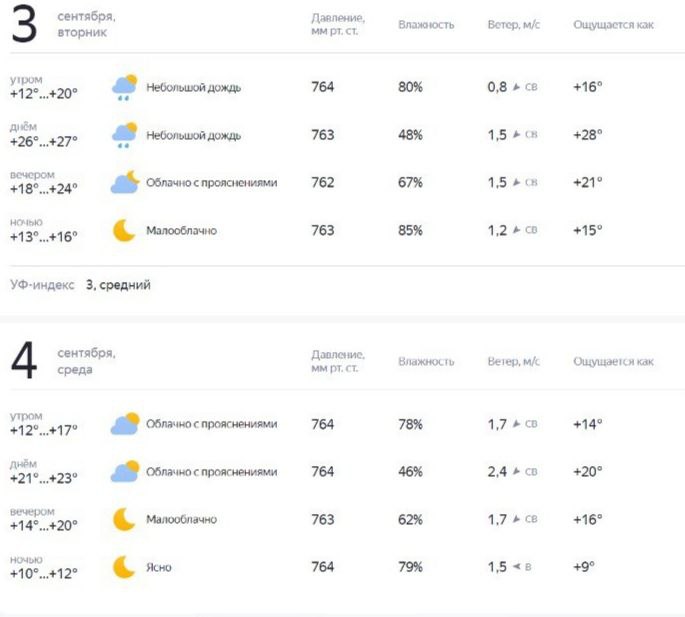685x617 pixels.
Task: Click the +10°...+12° night temperature
Action: pos(44,573)
